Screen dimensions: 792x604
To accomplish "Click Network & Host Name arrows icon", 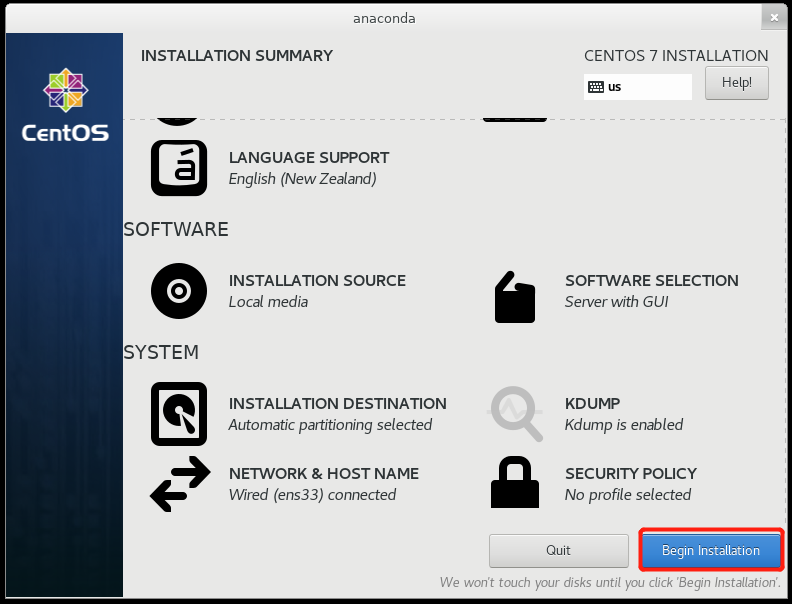I will click(180, 484).
